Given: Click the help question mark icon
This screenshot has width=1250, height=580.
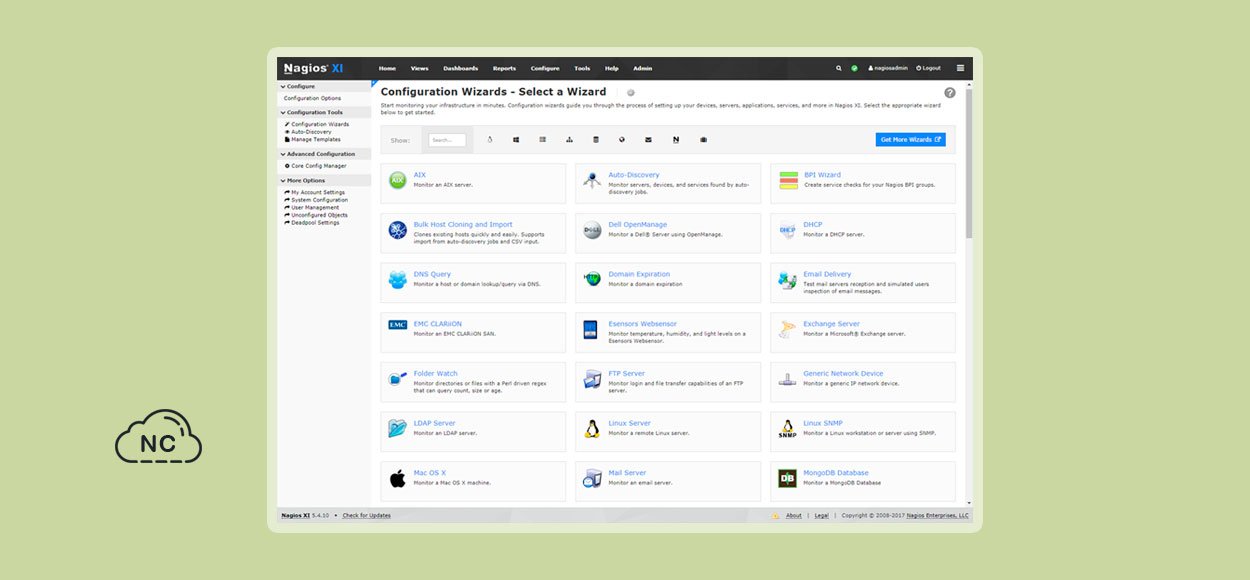Looking at the screenshot, I should tap(950, 93).
